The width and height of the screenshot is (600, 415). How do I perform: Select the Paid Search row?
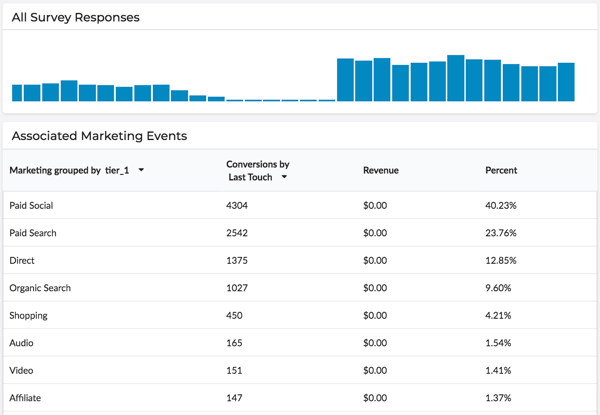300,233
